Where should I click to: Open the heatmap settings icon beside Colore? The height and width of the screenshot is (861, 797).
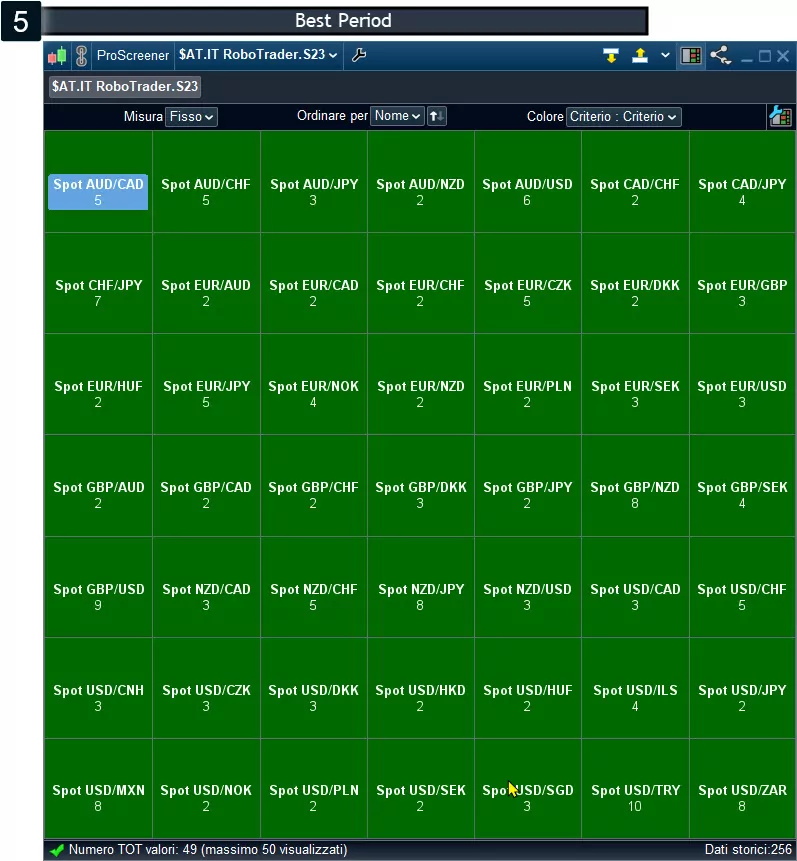tap(780, 116)
